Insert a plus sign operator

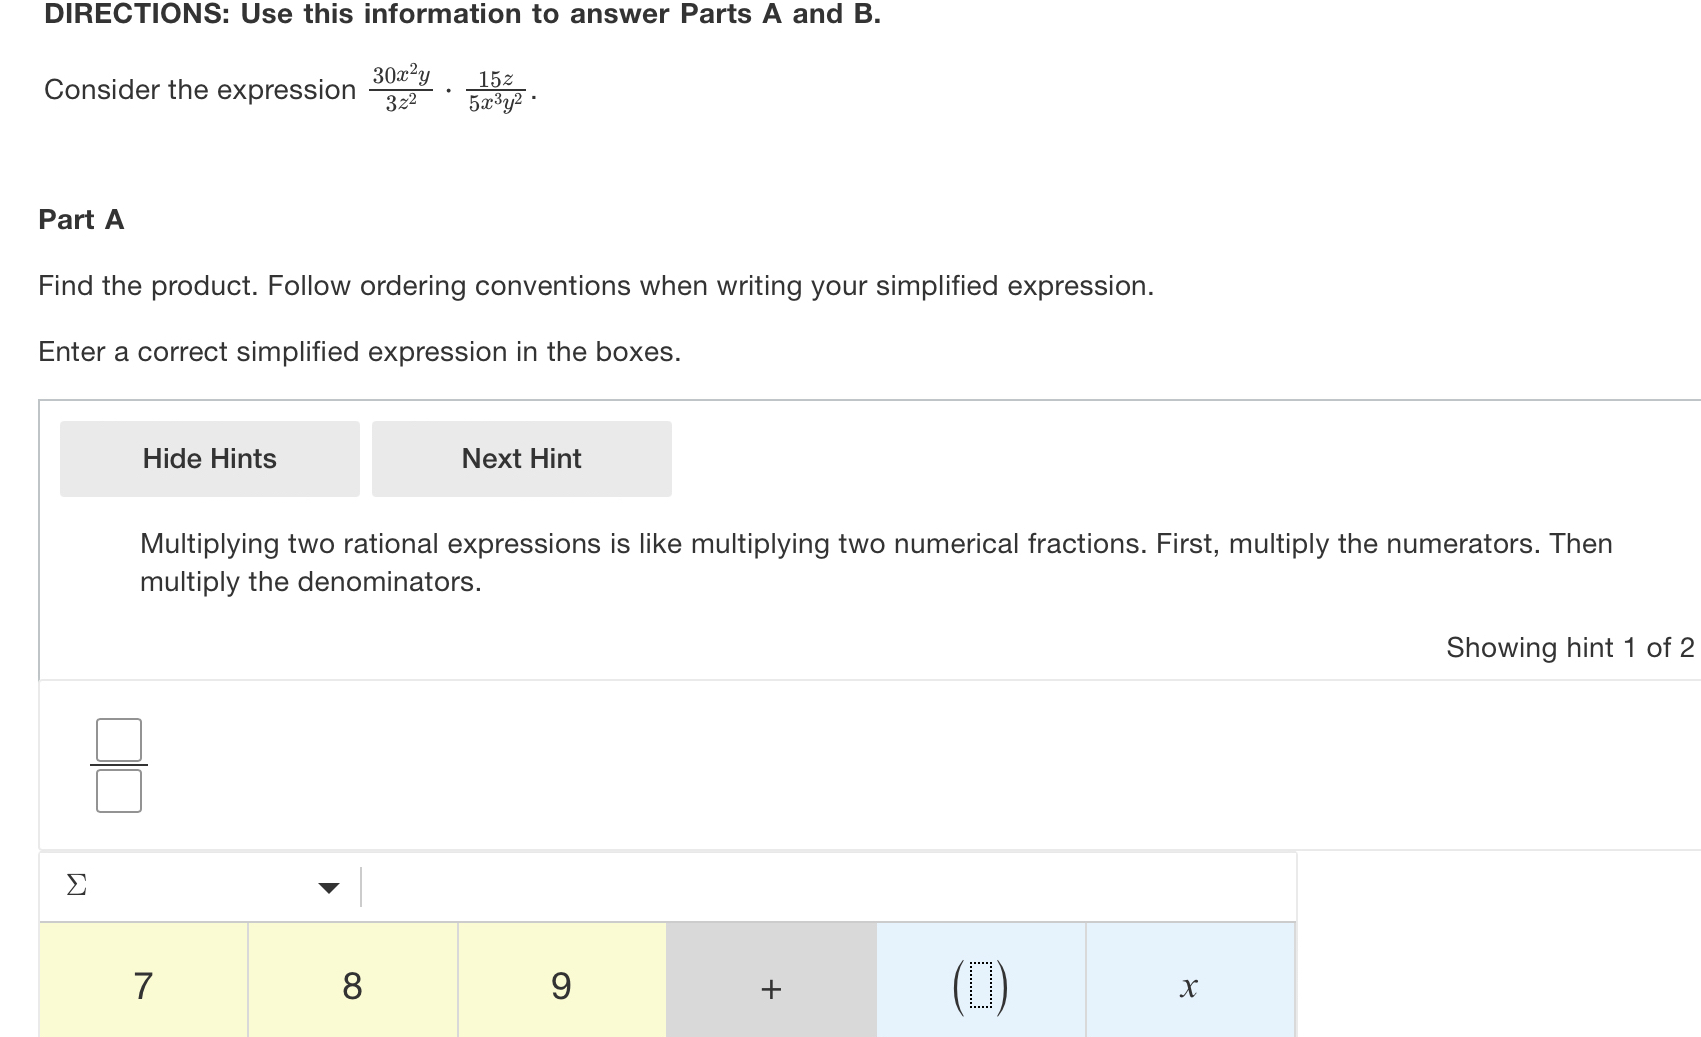771,987
